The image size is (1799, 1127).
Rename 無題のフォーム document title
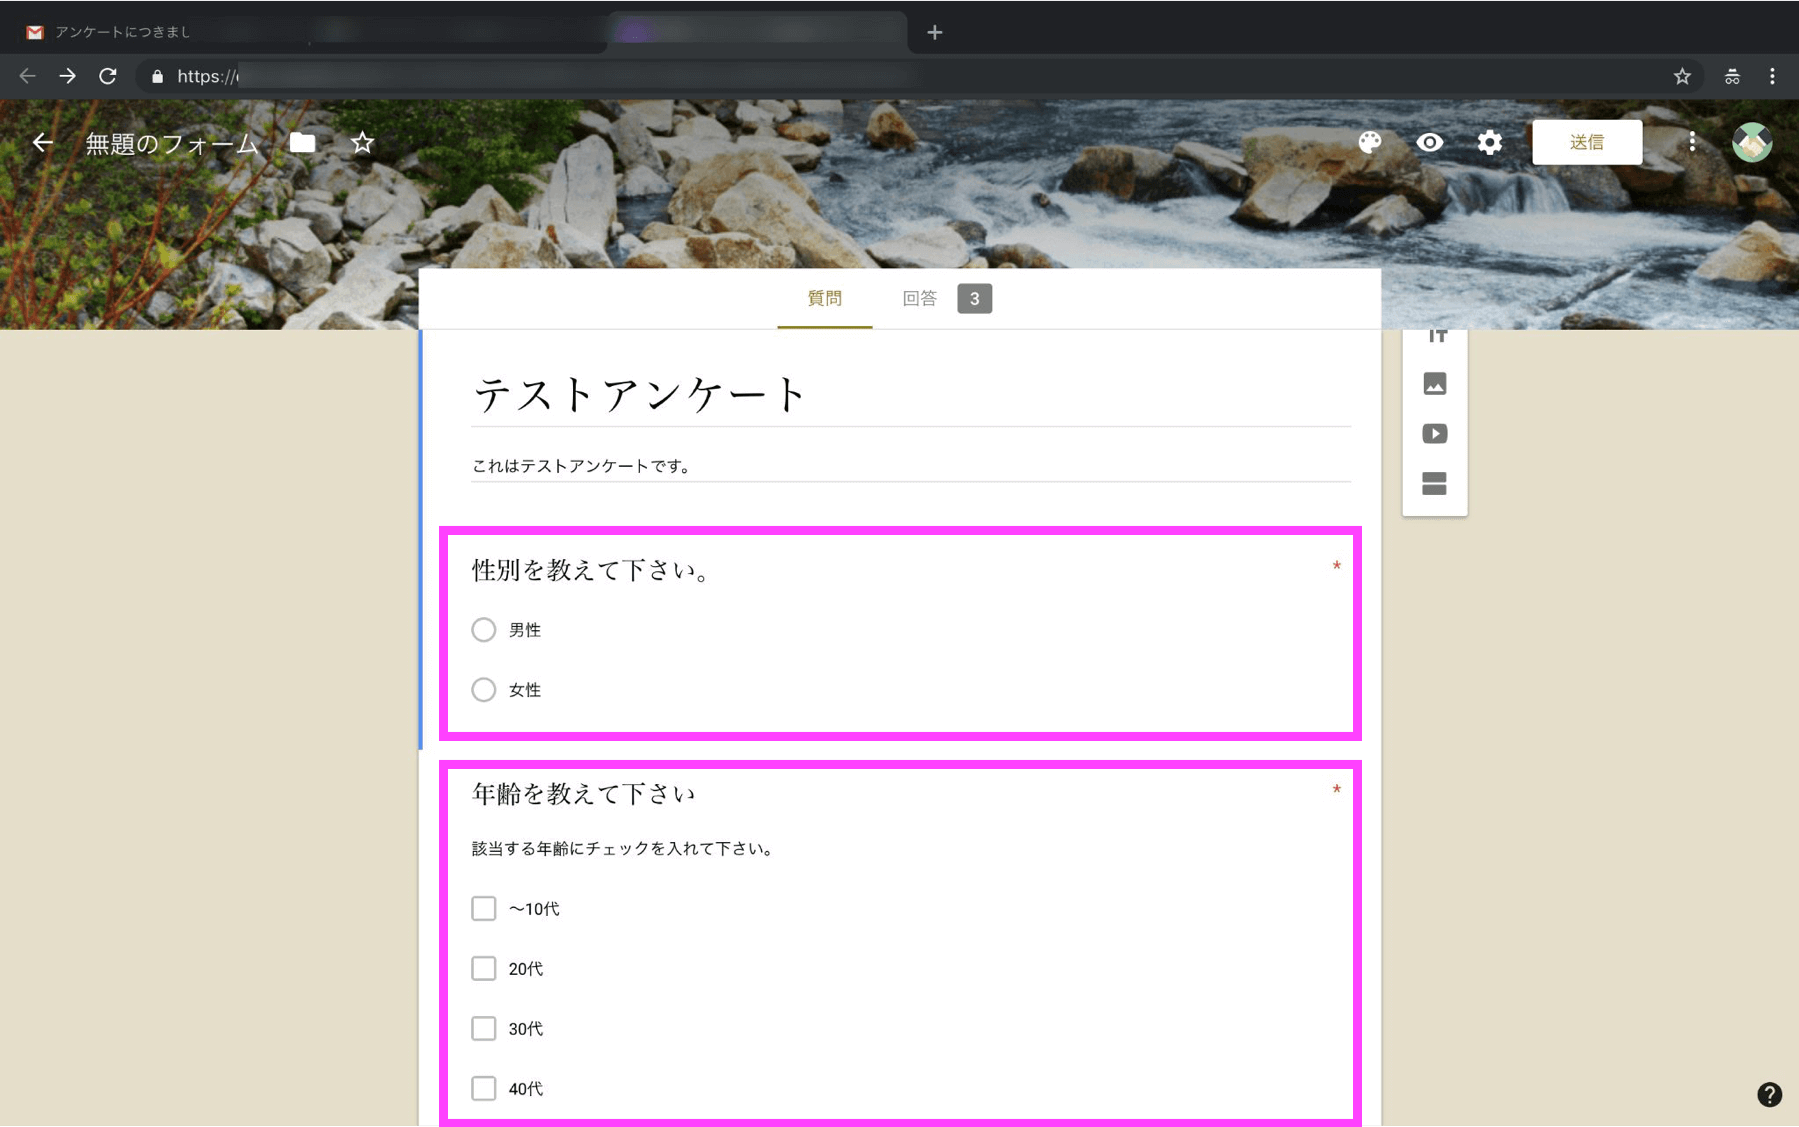tap(172, 144)
